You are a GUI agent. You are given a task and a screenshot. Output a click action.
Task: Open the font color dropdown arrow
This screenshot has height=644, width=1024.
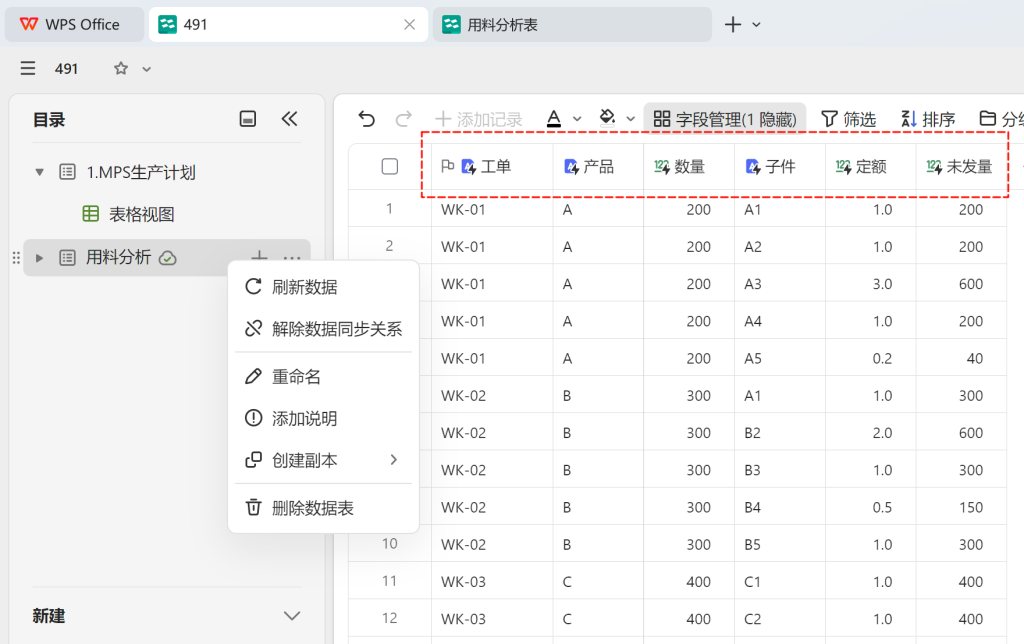[x=577, y=119]
